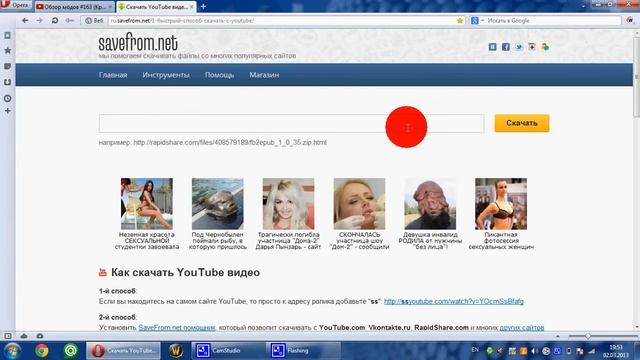
Task: Click the Opera Turbo status icon
Action: coord(40,336)
